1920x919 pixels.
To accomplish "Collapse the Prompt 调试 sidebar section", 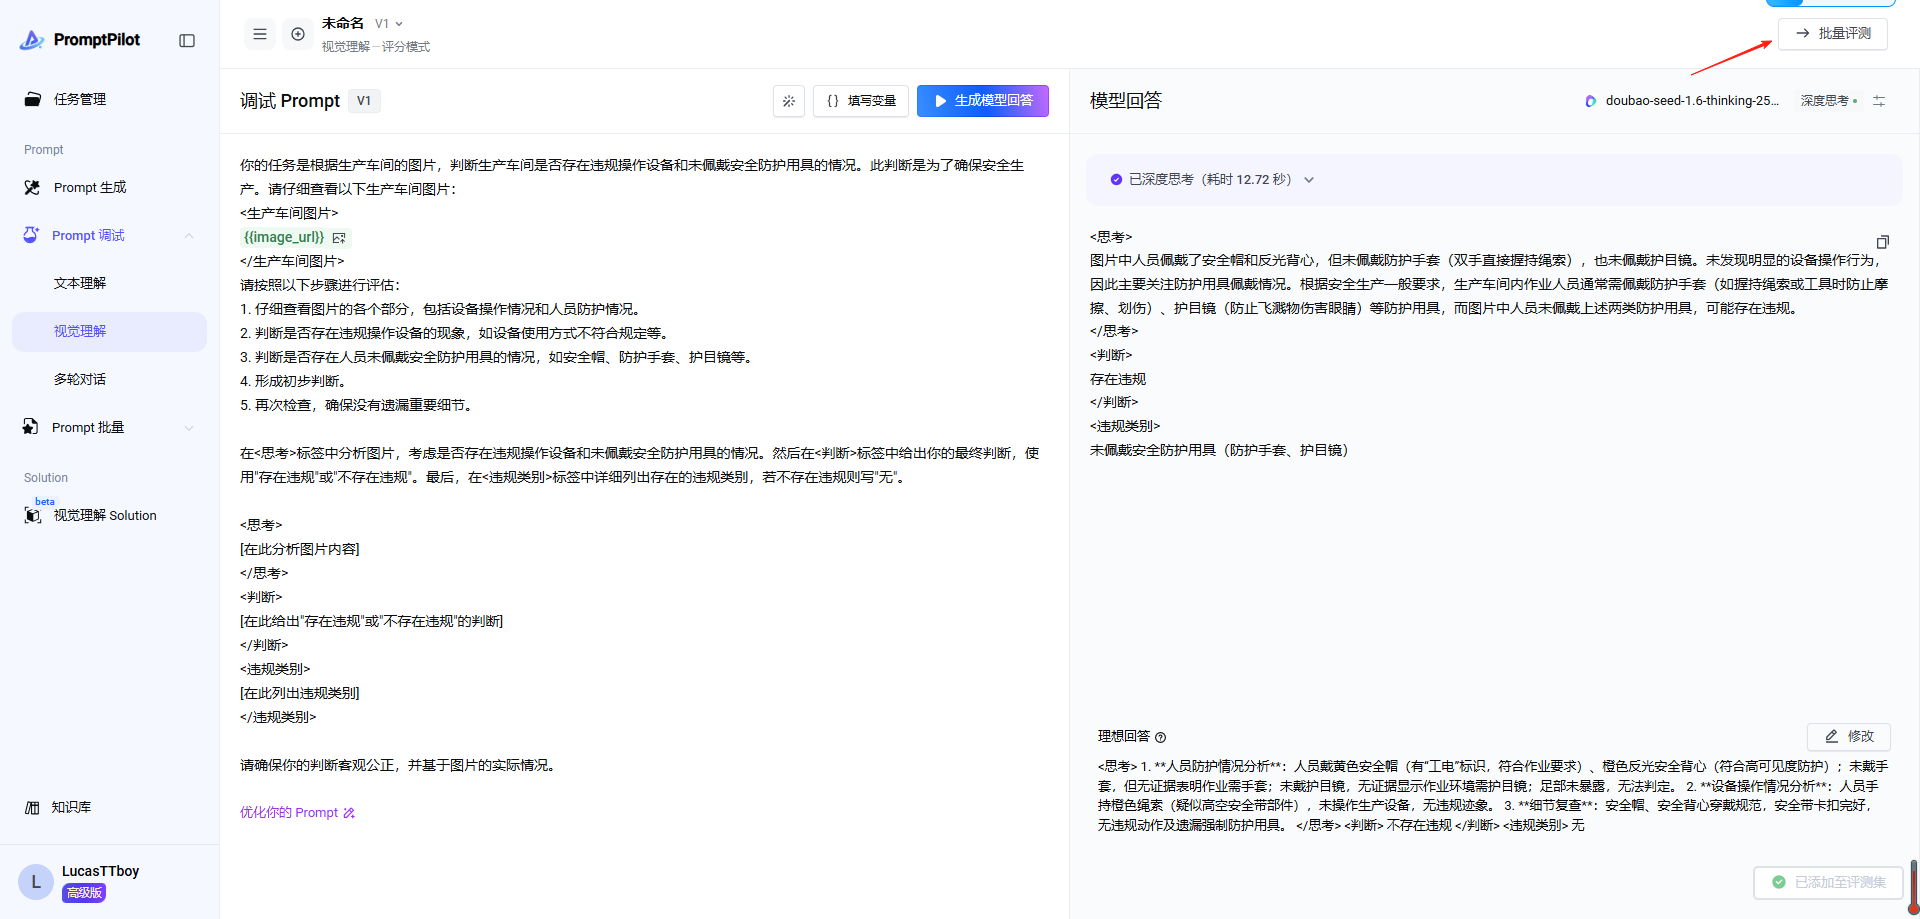I will pos(189,236).
